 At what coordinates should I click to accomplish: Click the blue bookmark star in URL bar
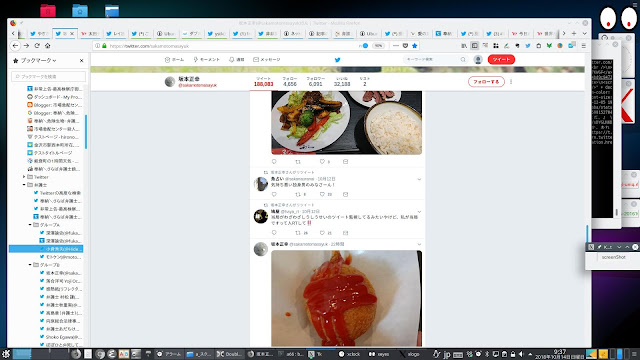coord(415,46)
